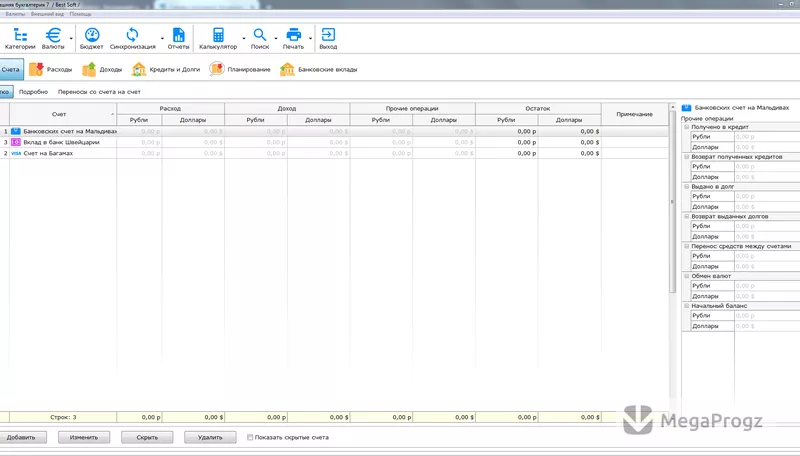Image resolution: width=800 pixels, height=456 pixels.
Task: Click Доллары value field under Обмен валют
Action: (767, 296)
